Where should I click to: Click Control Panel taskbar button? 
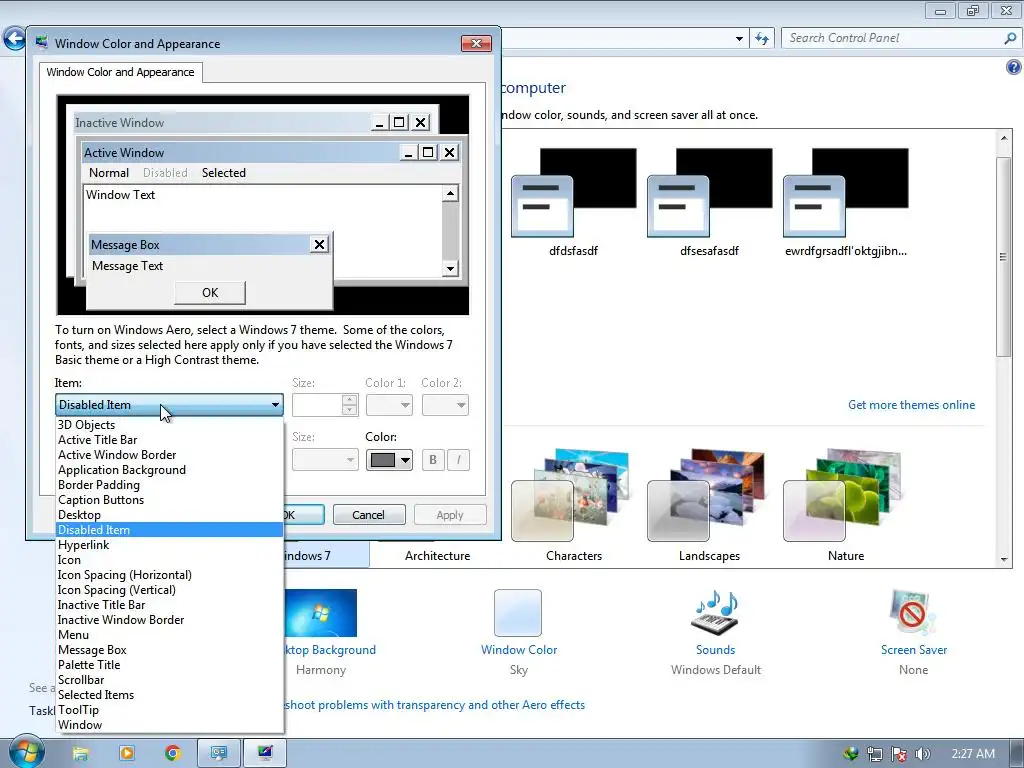pyautogui.click(x=219, y=754)
